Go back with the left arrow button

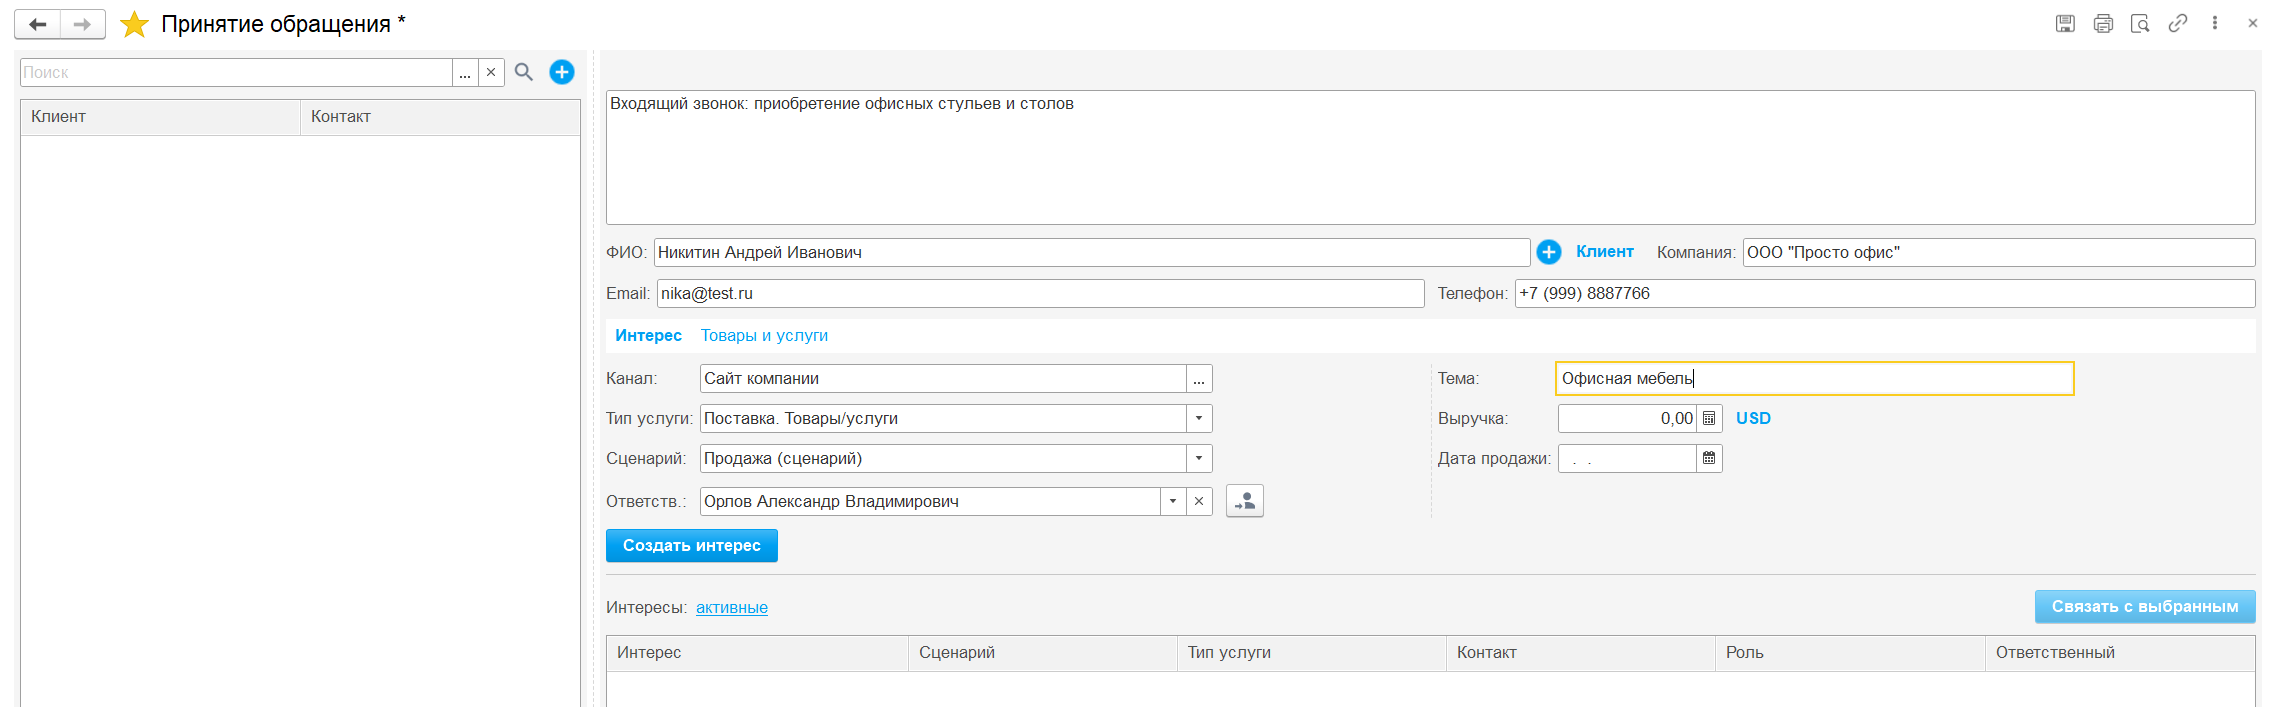pyautogui.click(x=38, y=24)
